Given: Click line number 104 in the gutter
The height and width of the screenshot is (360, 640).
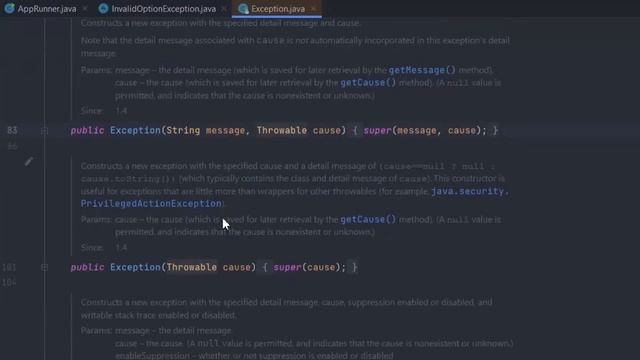Looking at the screenshot, I should pyautogui.click(x=9, y=282).
